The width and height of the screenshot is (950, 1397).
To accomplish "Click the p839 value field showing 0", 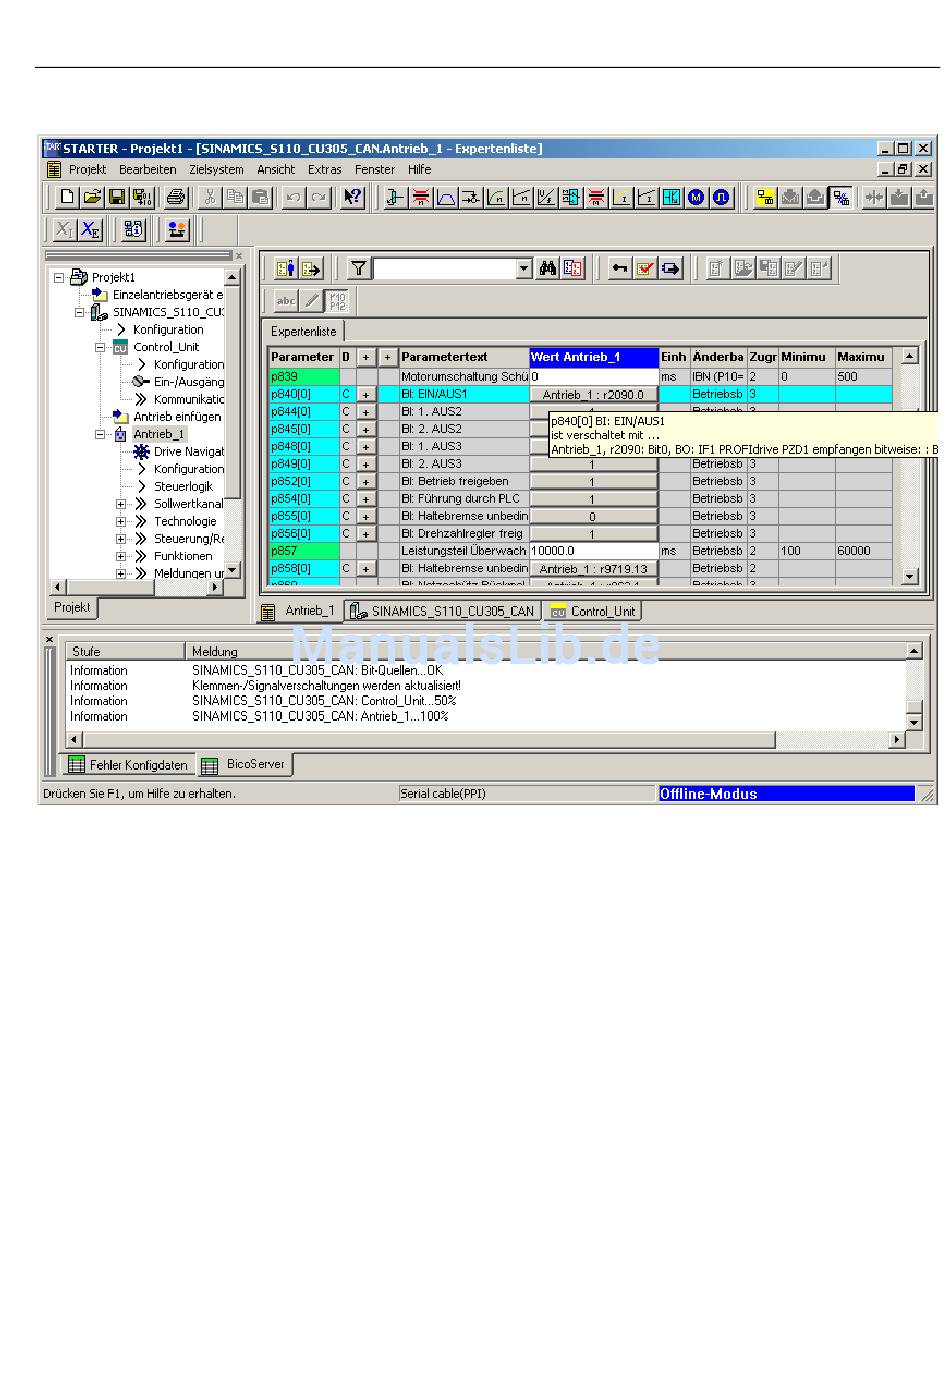I will (594, 377).
